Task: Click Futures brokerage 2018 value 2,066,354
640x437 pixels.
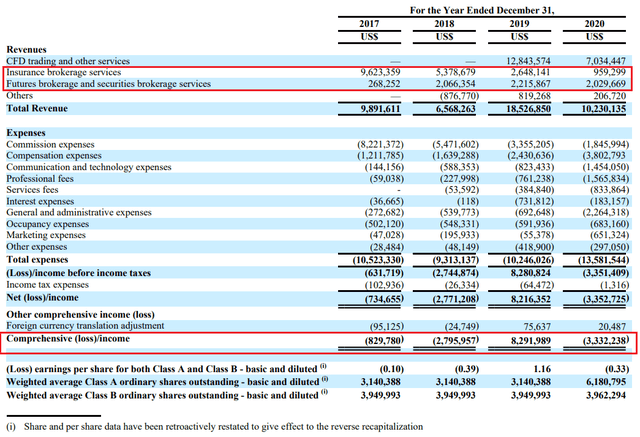Action: point(456,84)
